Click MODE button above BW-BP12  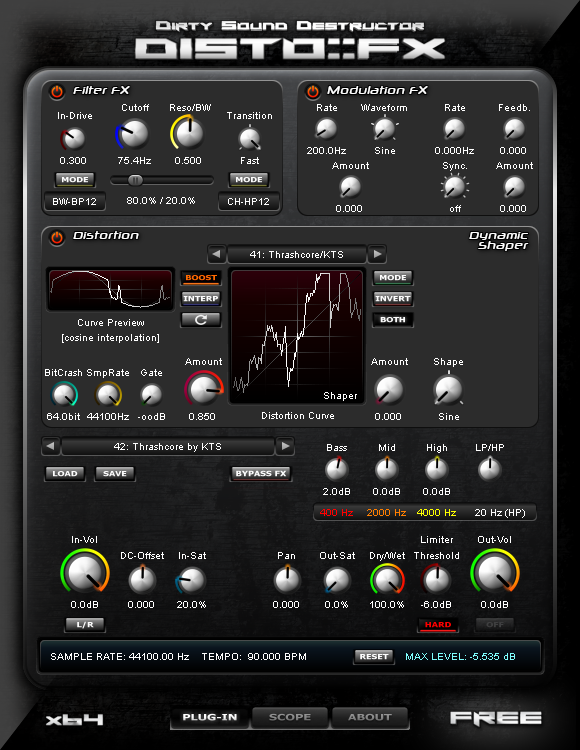[75, 180]
